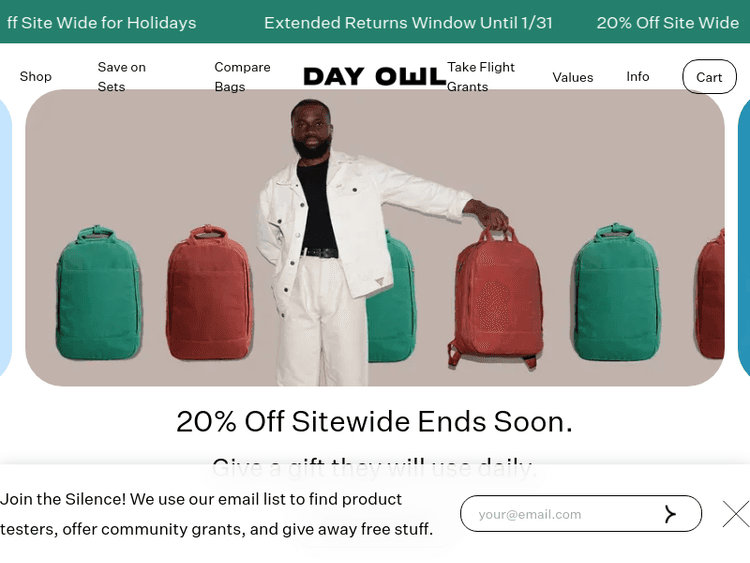Select the red backpack left of model

[209, 293]
